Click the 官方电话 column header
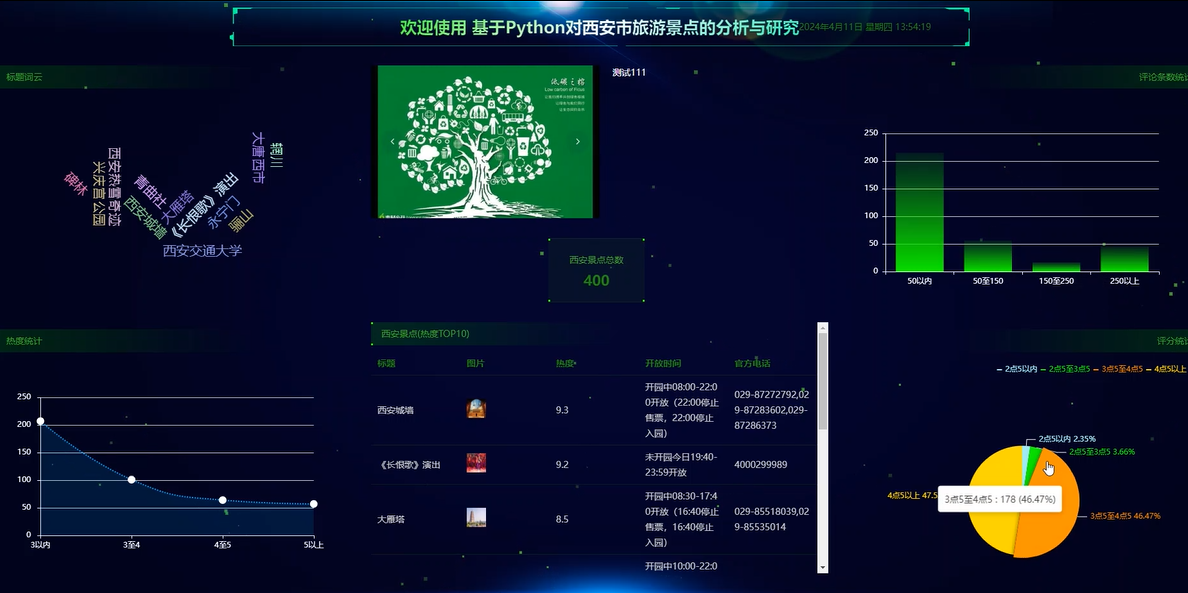 click(752, 364)
